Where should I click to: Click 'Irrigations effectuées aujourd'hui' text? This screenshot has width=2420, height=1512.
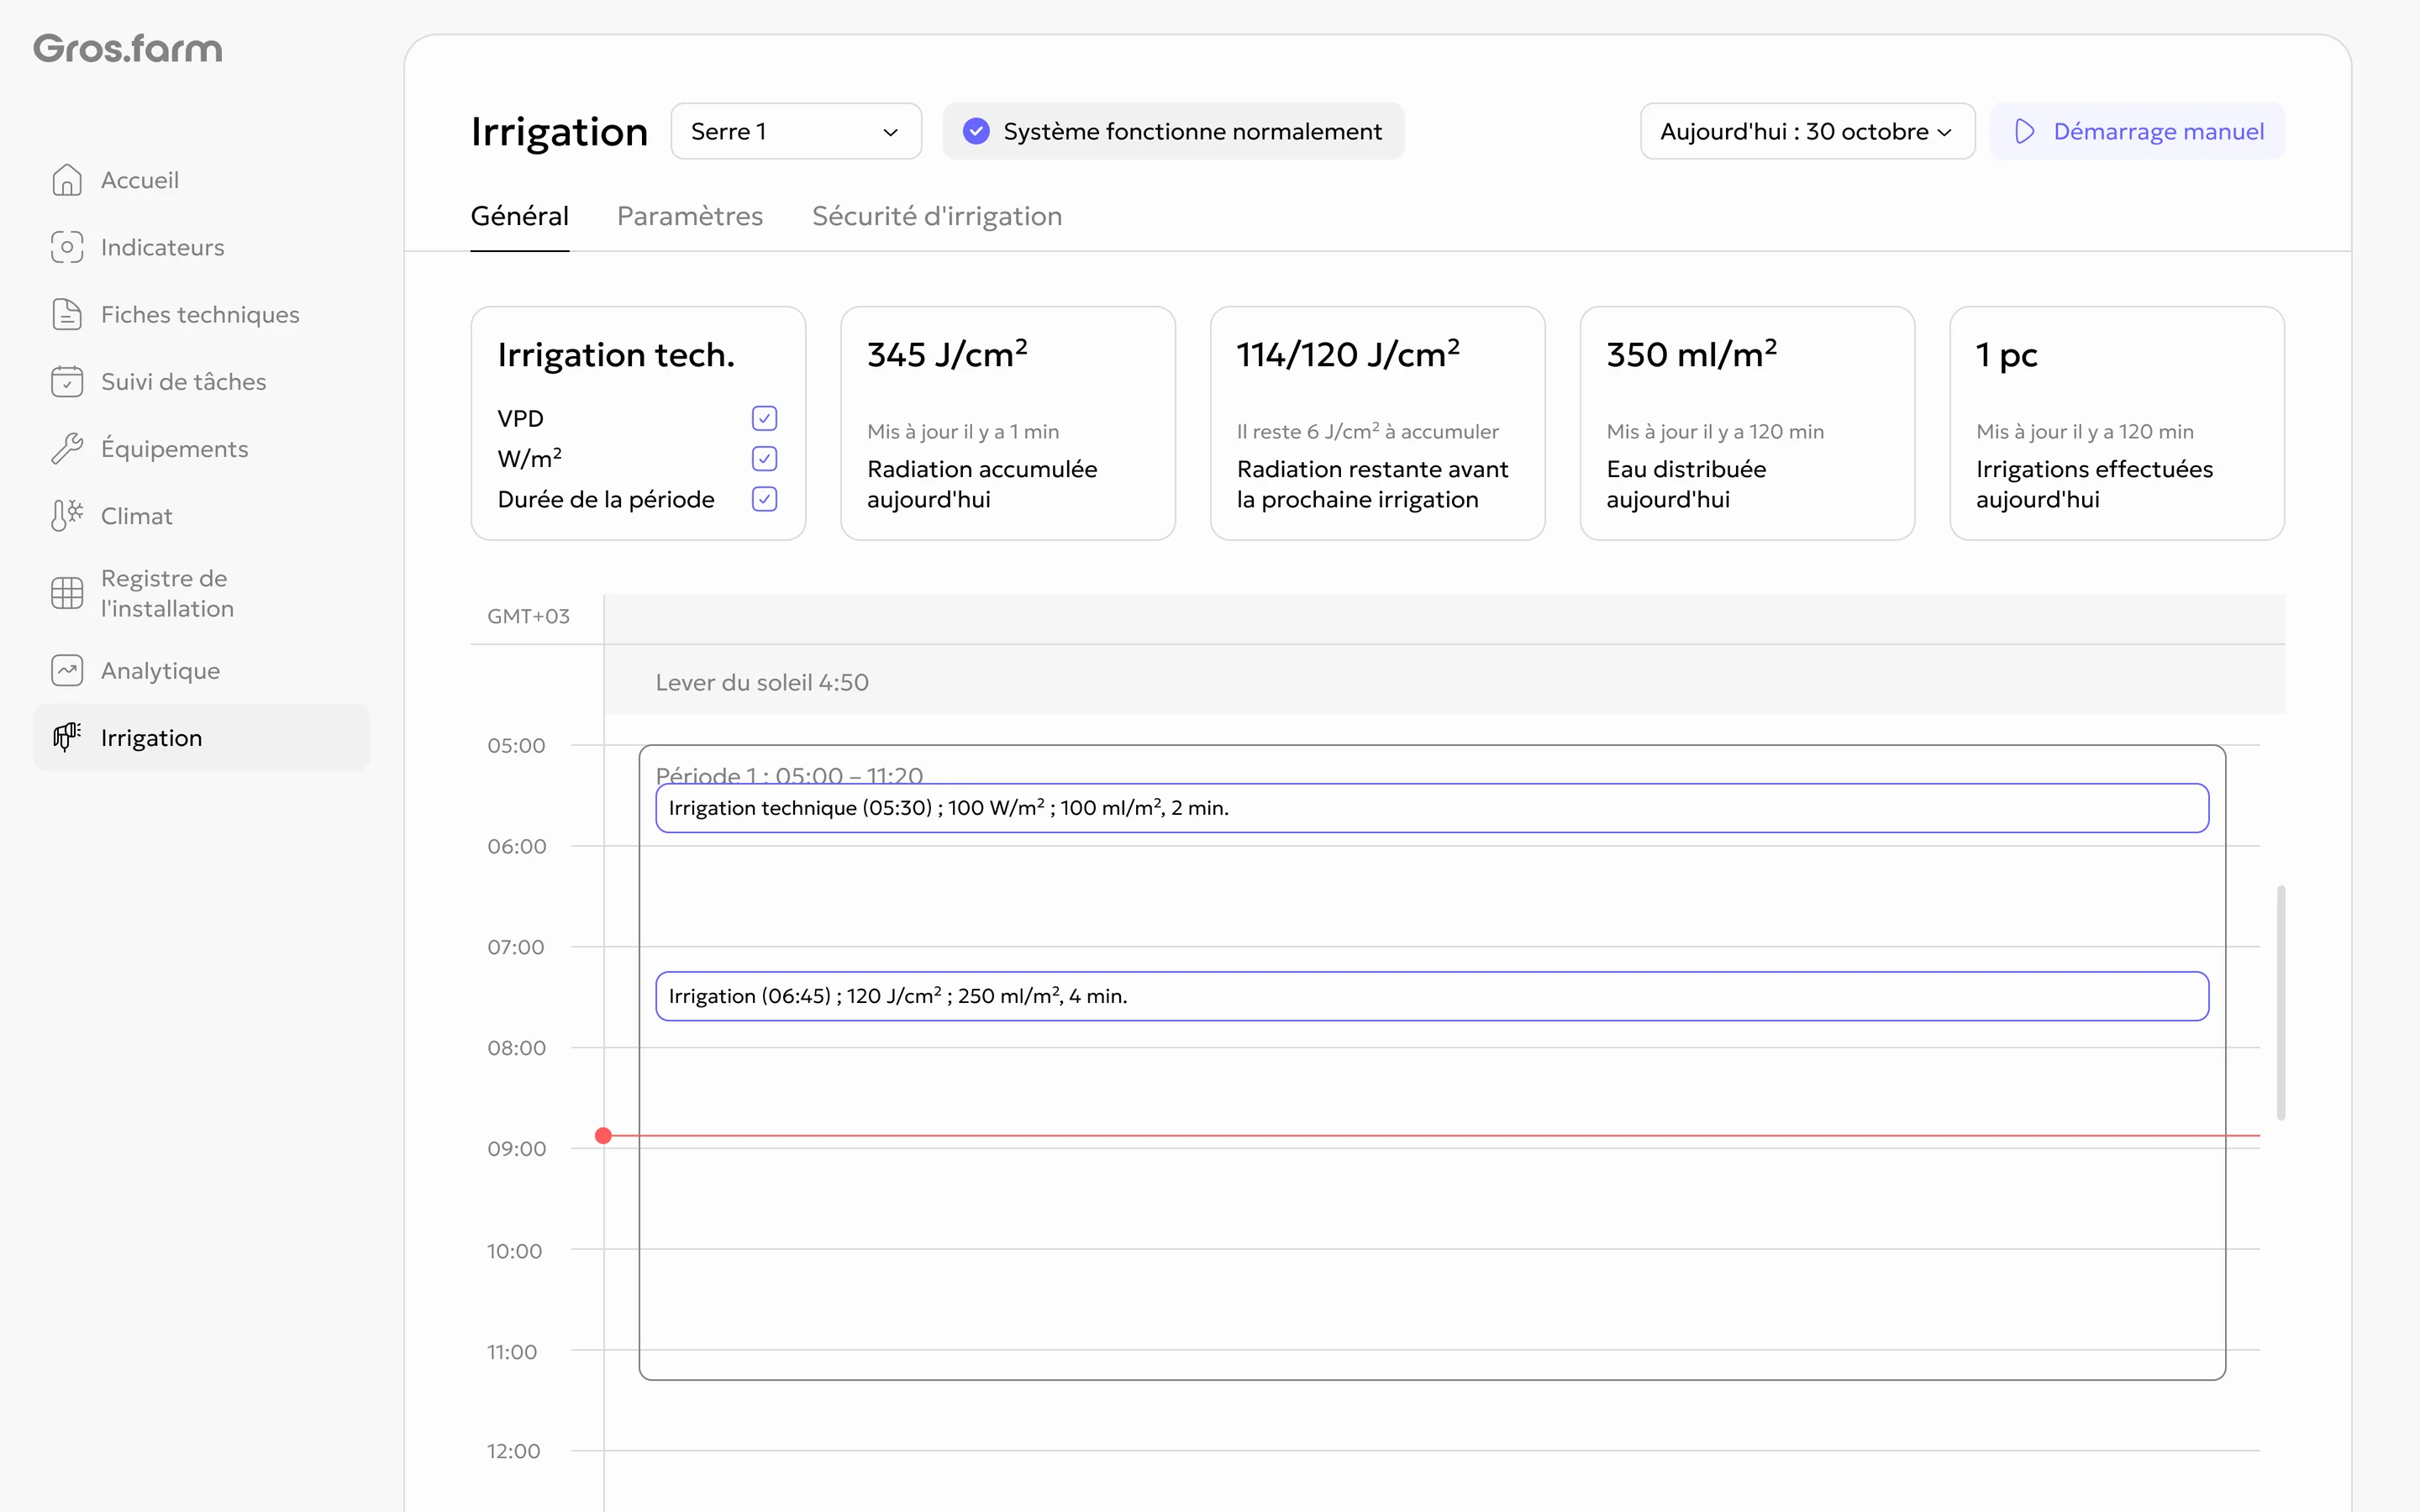(2094, 484)
